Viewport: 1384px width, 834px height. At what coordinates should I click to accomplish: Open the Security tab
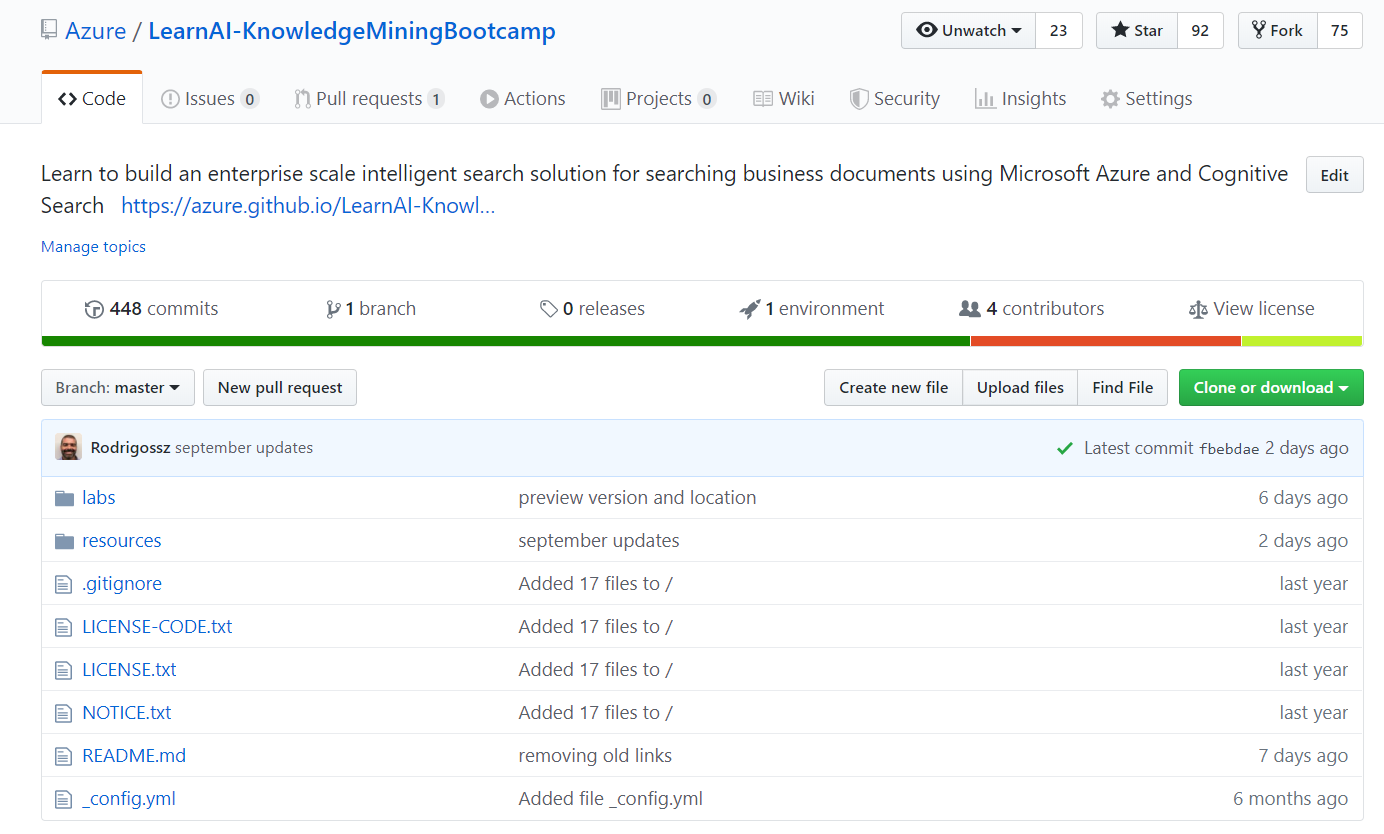point(894,99)
